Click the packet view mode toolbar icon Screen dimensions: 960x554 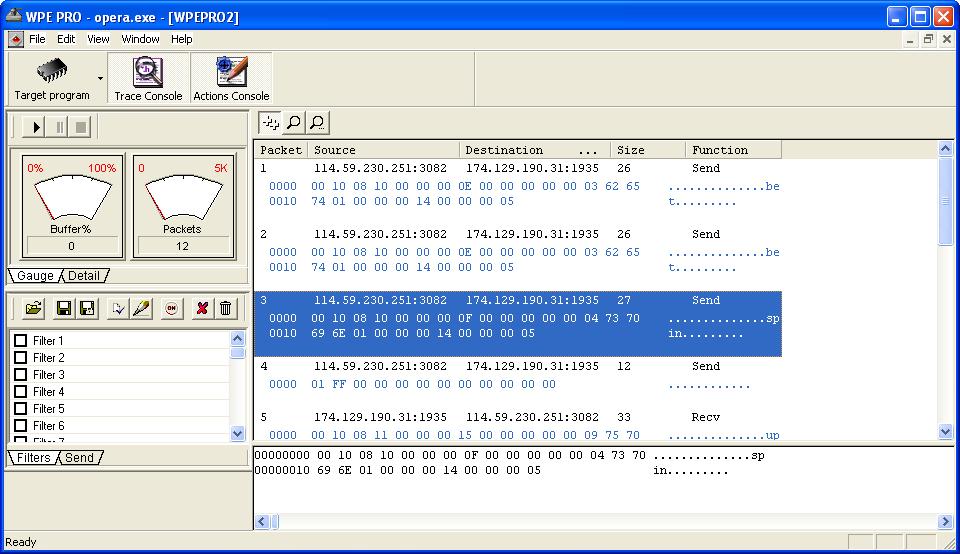point(270,123)
